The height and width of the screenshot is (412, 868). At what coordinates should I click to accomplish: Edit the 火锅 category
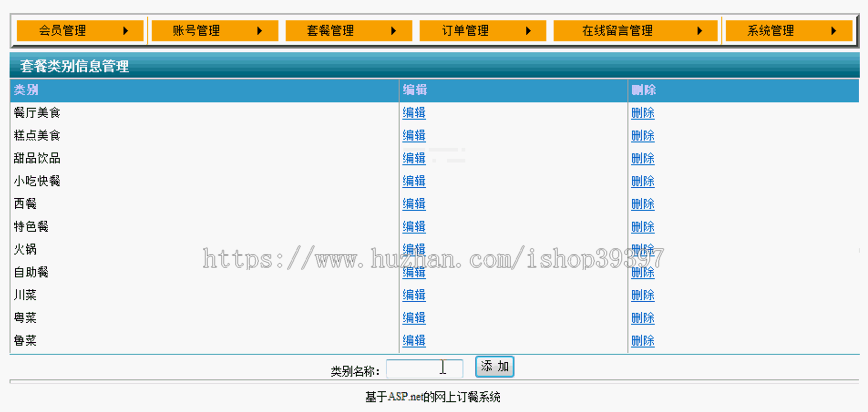point(414,250)
